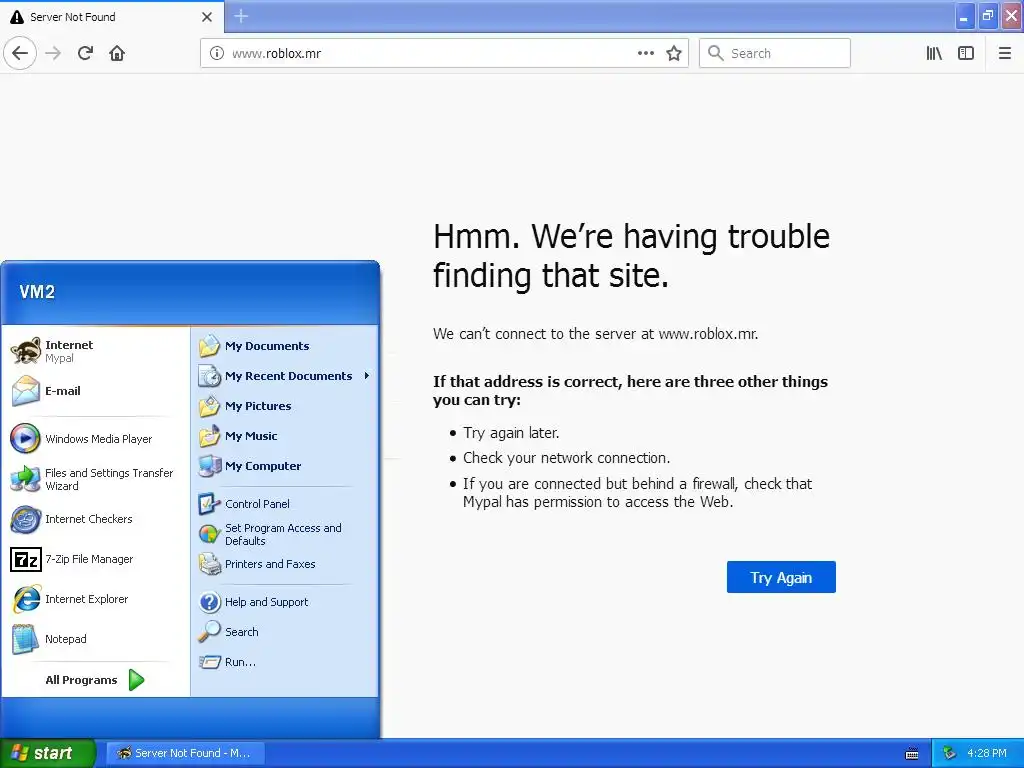Screen dimensions: 1024x768
Task: Open Help and Support
Action: click(285, 602)
